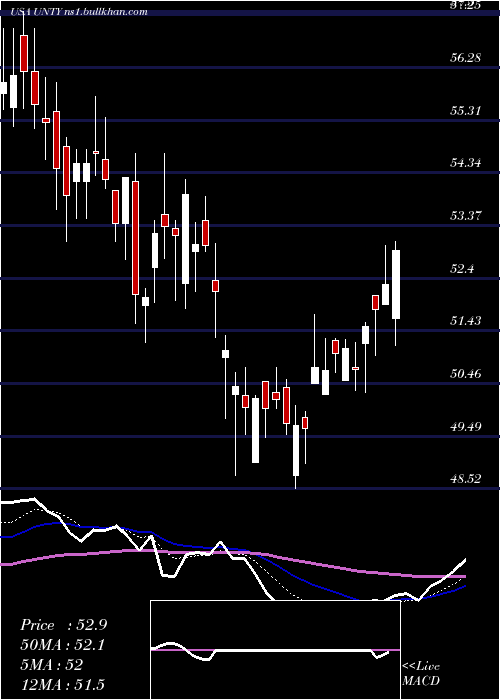Click the 48.52 price axis label
The width and height of the screenshot is (500, 700).
465,479
